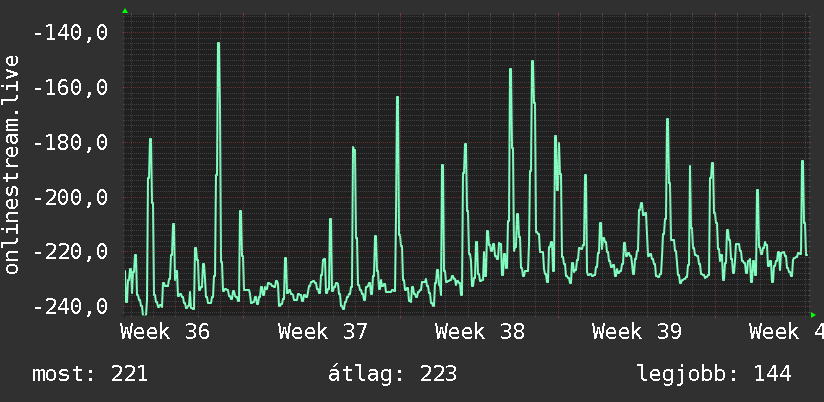
Task: Click the -140,0 y-axis label
Action: (70, 33)
